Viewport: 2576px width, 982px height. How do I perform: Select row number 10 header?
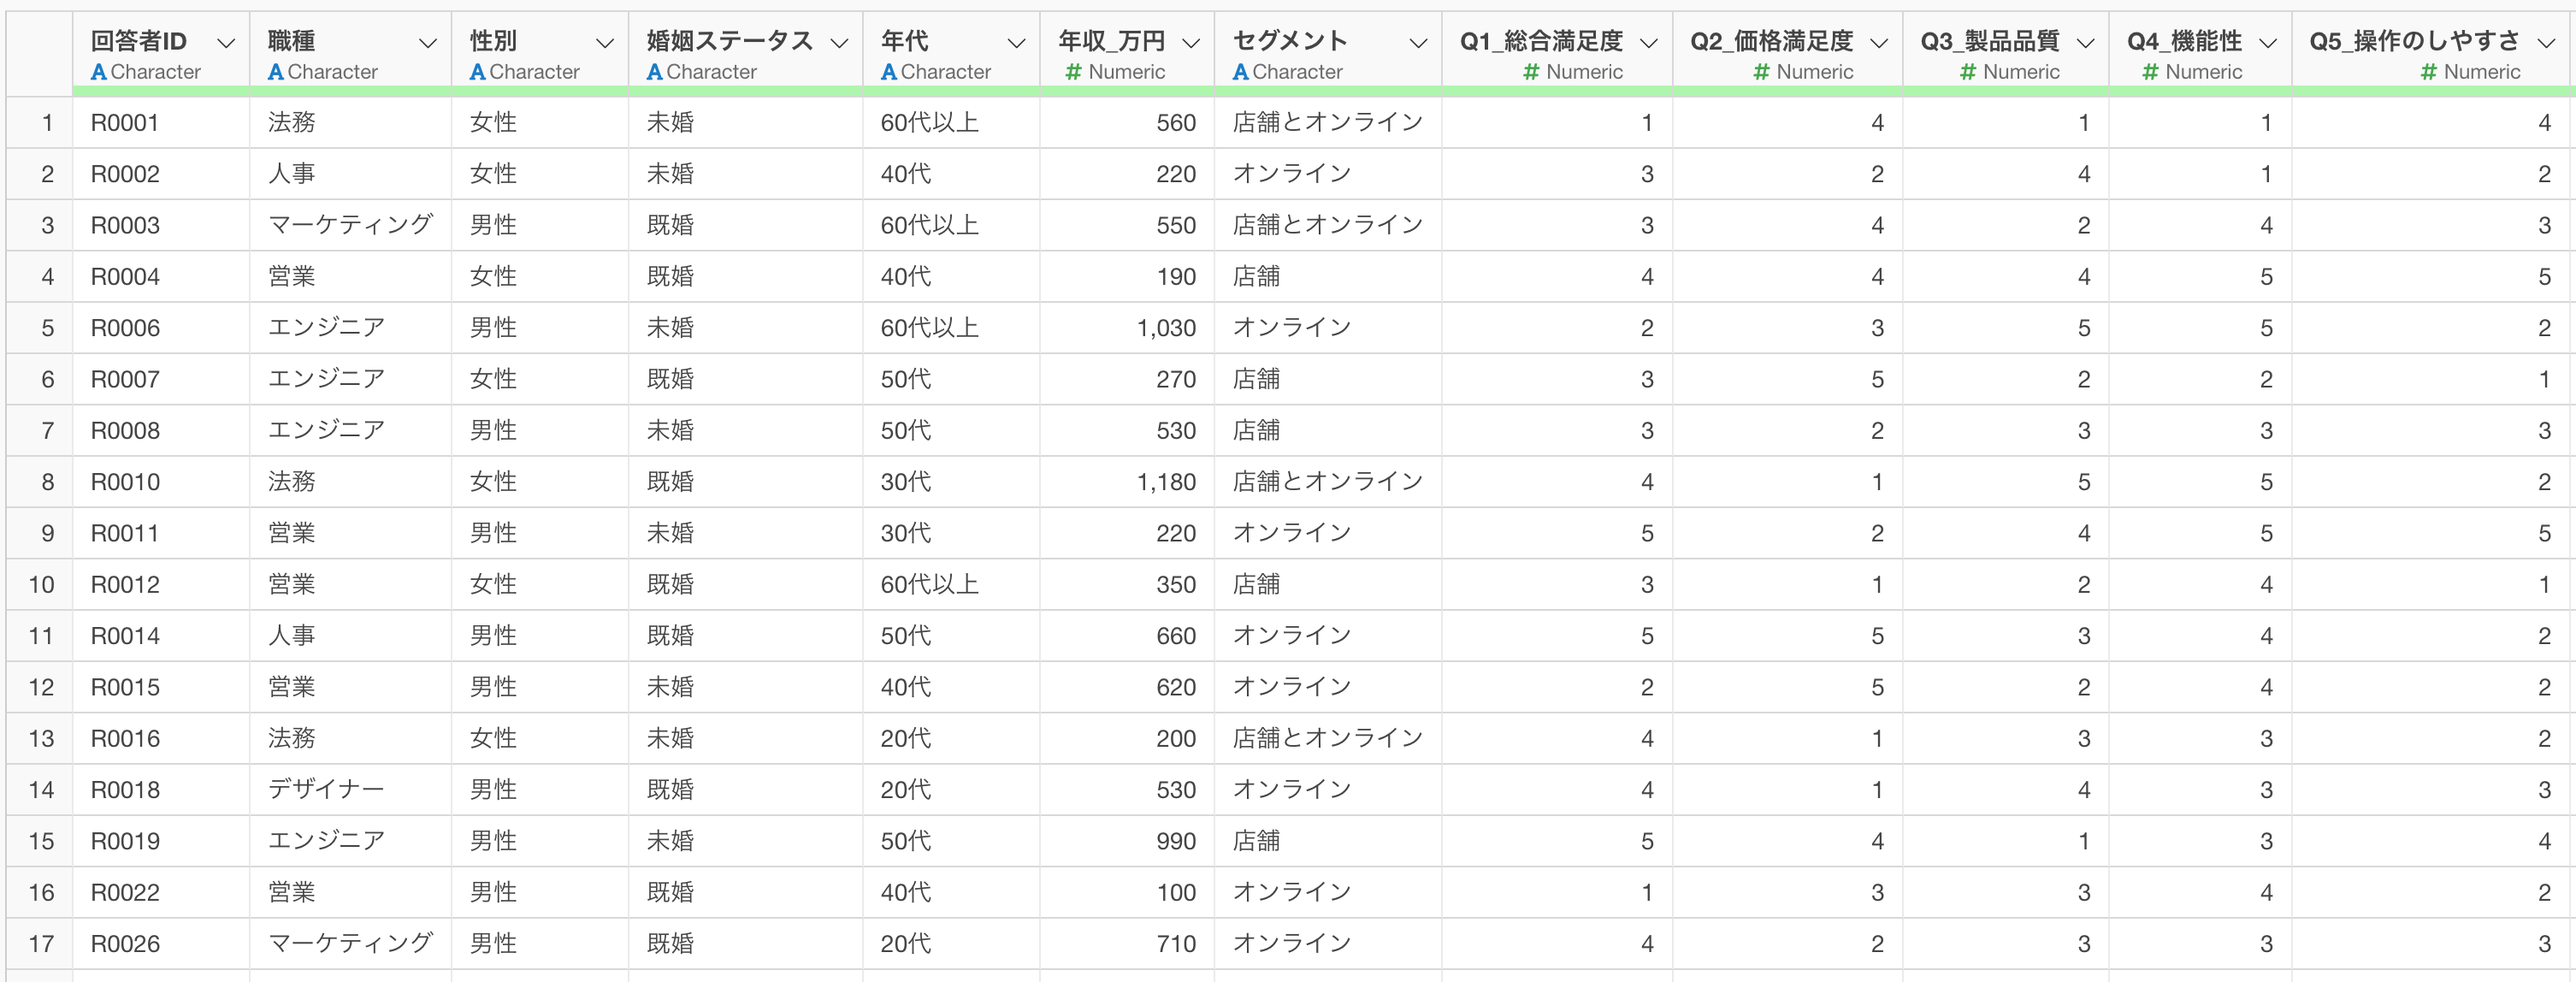tap(41, 585)
